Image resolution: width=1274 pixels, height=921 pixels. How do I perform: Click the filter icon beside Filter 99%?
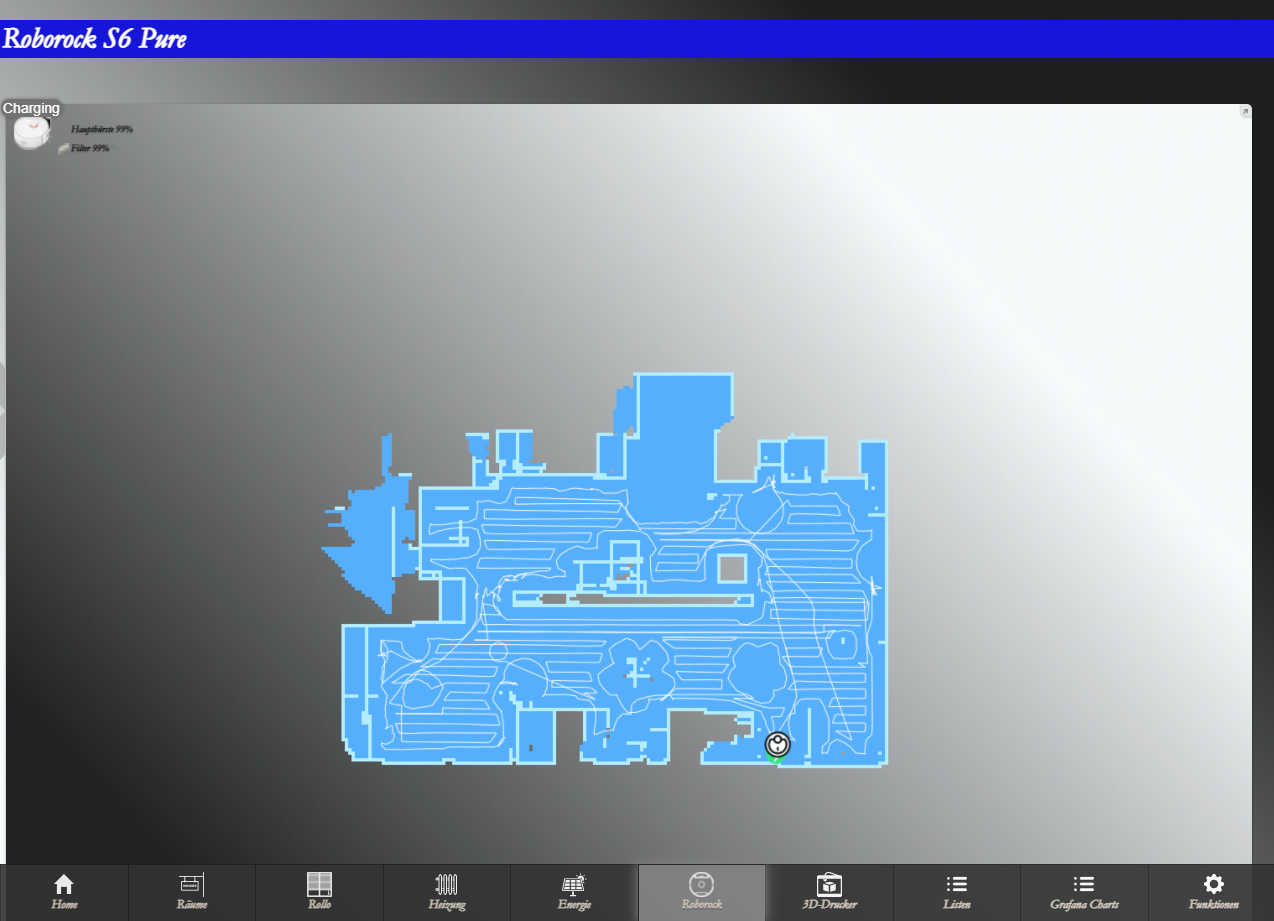[63, 148]
